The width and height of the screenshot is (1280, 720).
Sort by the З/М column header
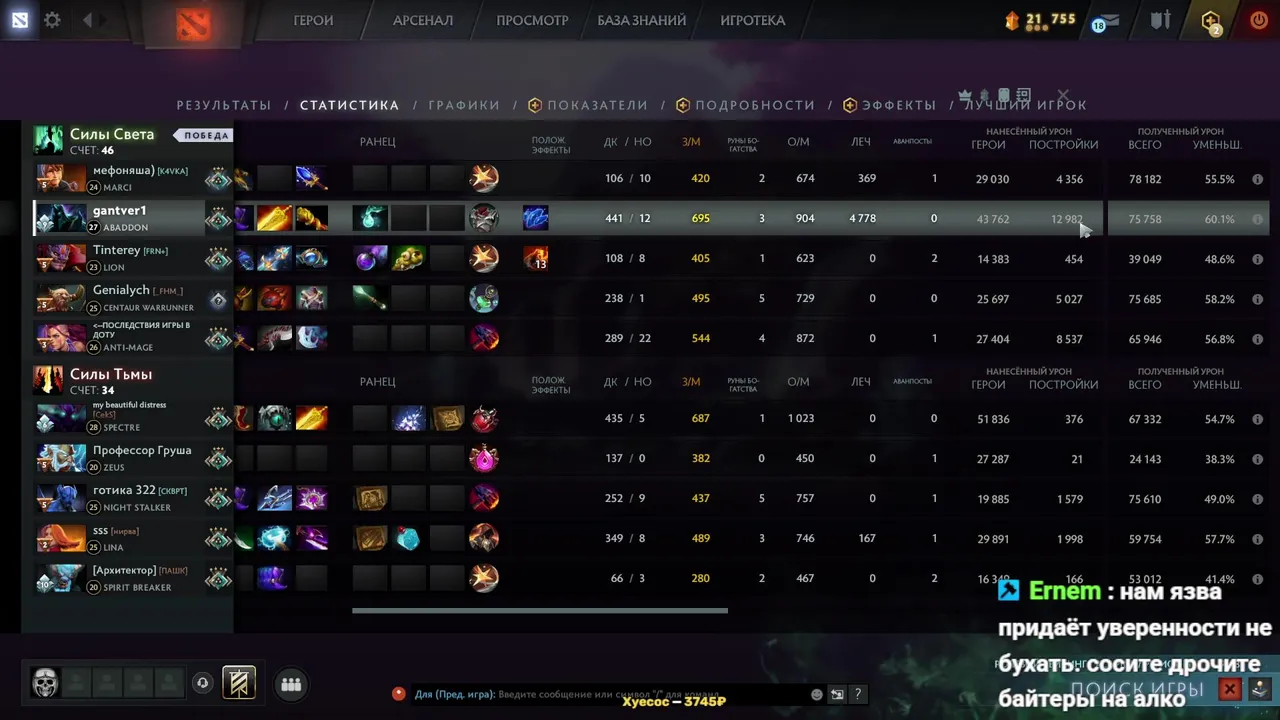tap(691, 142)
